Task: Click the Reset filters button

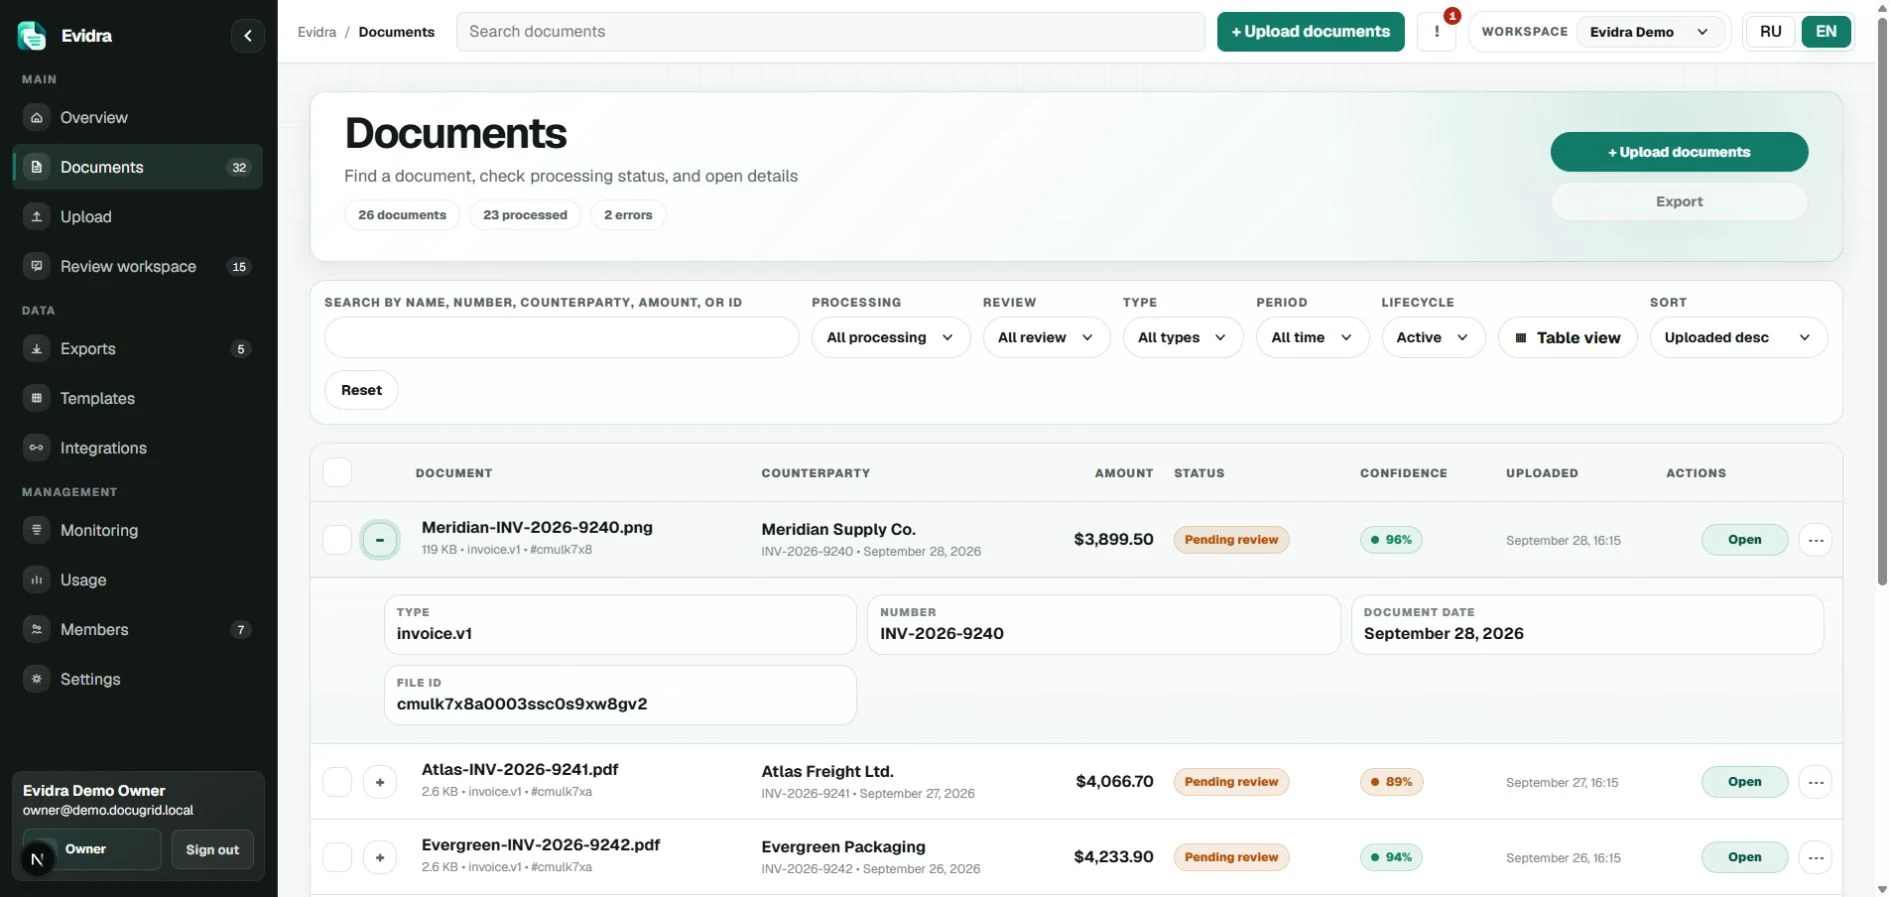Action: pyautogui.click(x=361, y=390)
